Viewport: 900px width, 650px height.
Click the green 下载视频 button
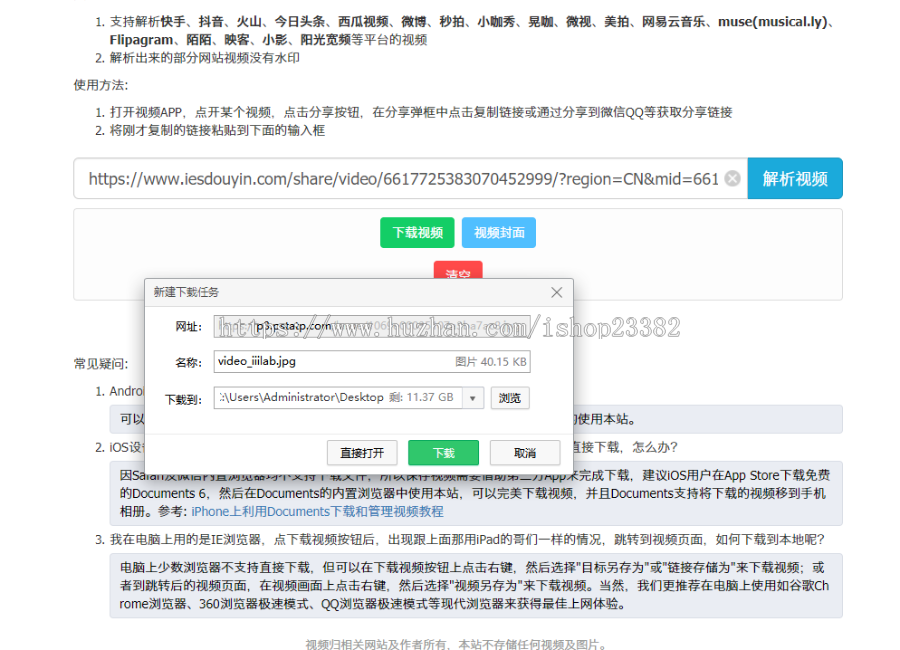click(417, 232)
